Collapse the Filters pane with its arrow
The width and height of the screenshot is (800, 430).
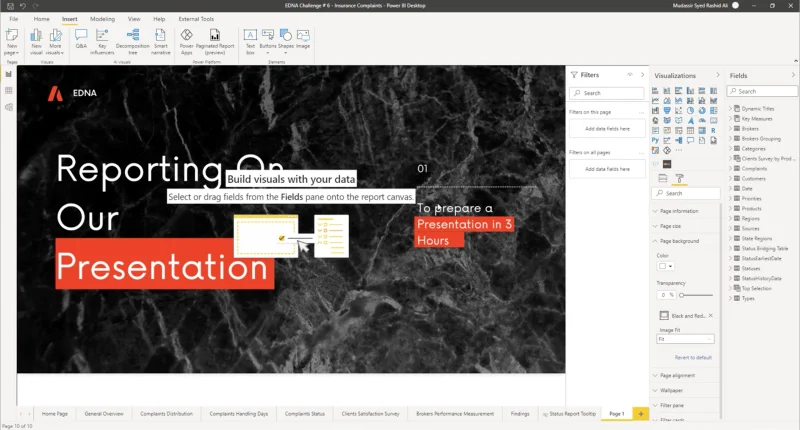(x=642, y=75)
